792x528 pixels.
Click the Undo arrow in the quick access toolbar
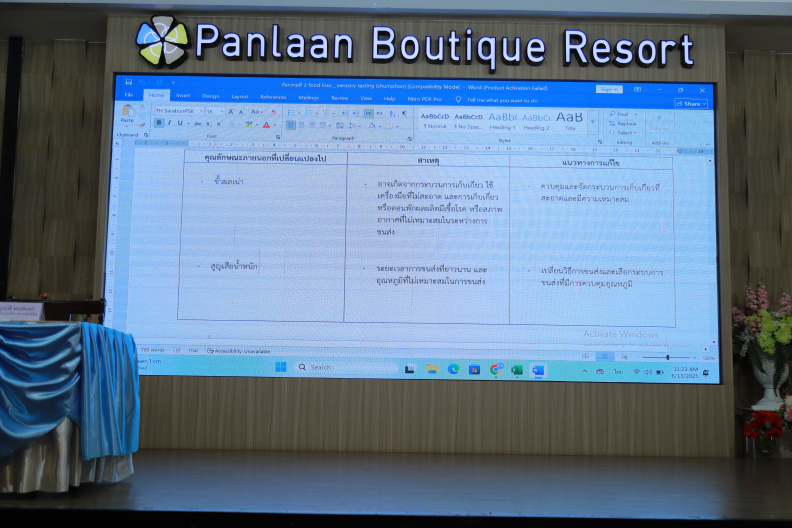click(142, 82)
